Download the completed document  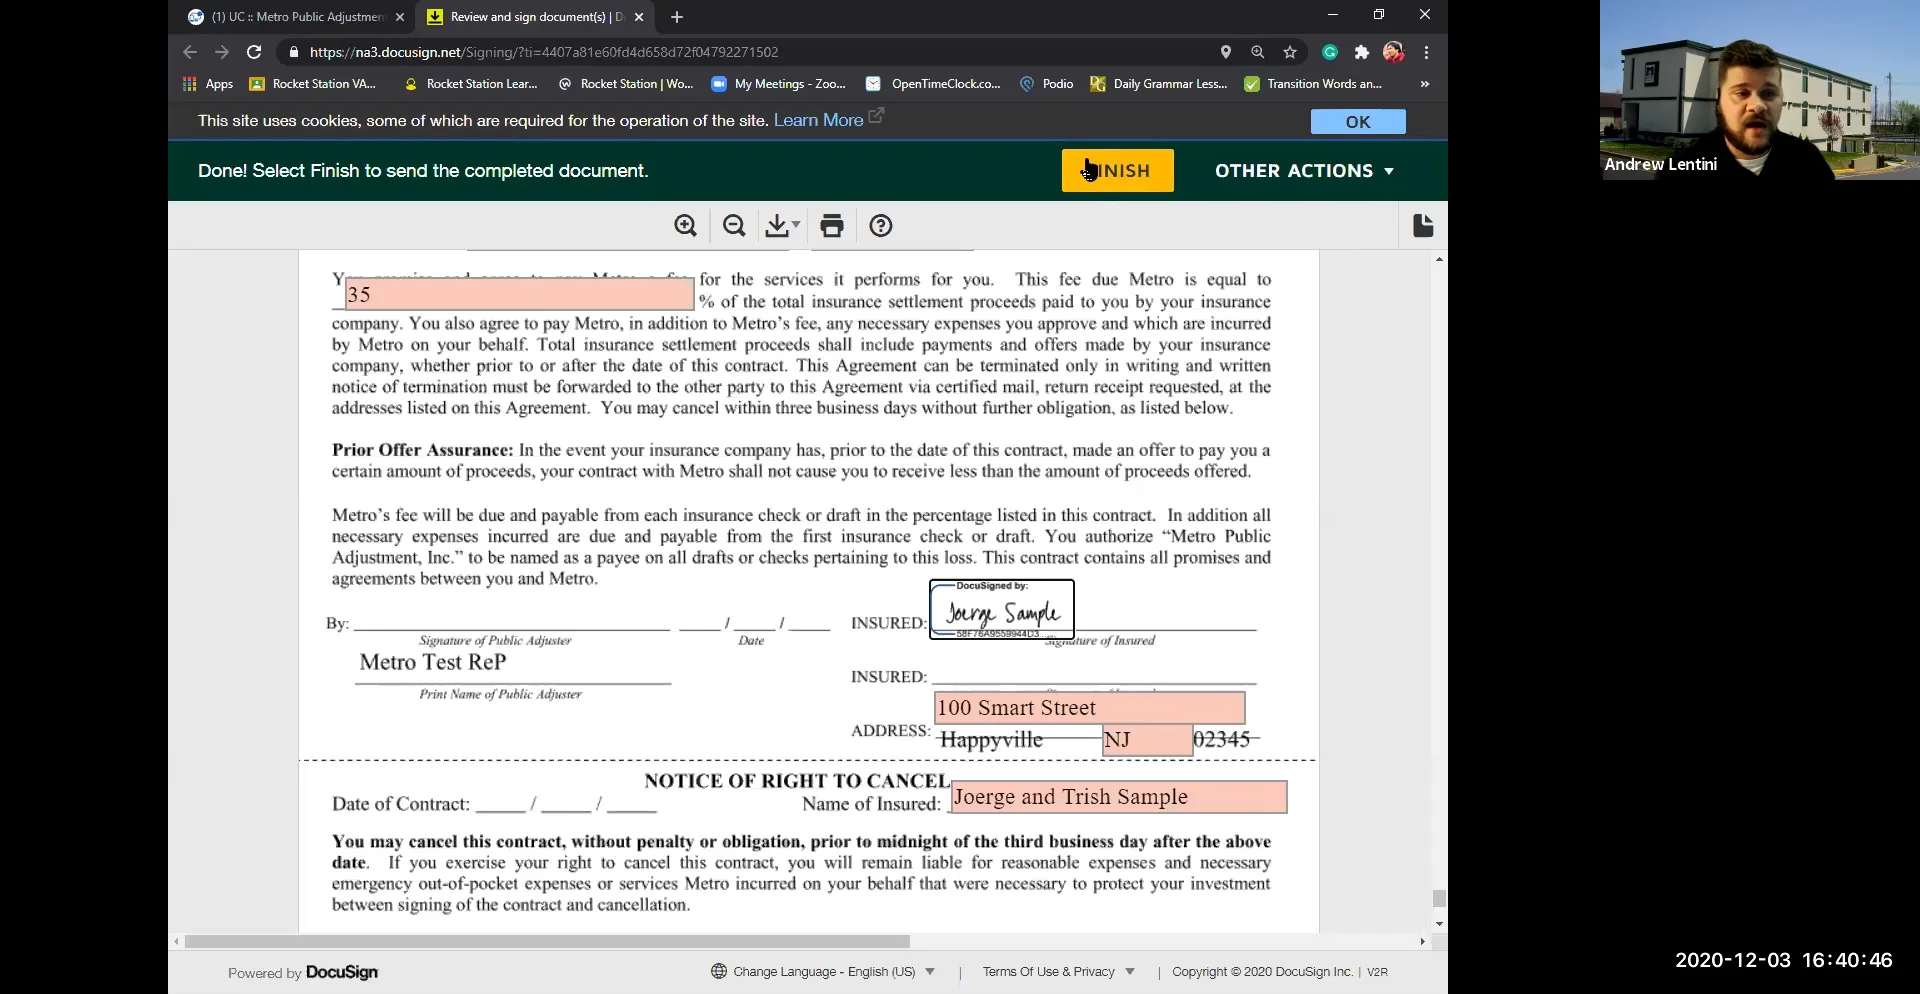tap(776, 225)
